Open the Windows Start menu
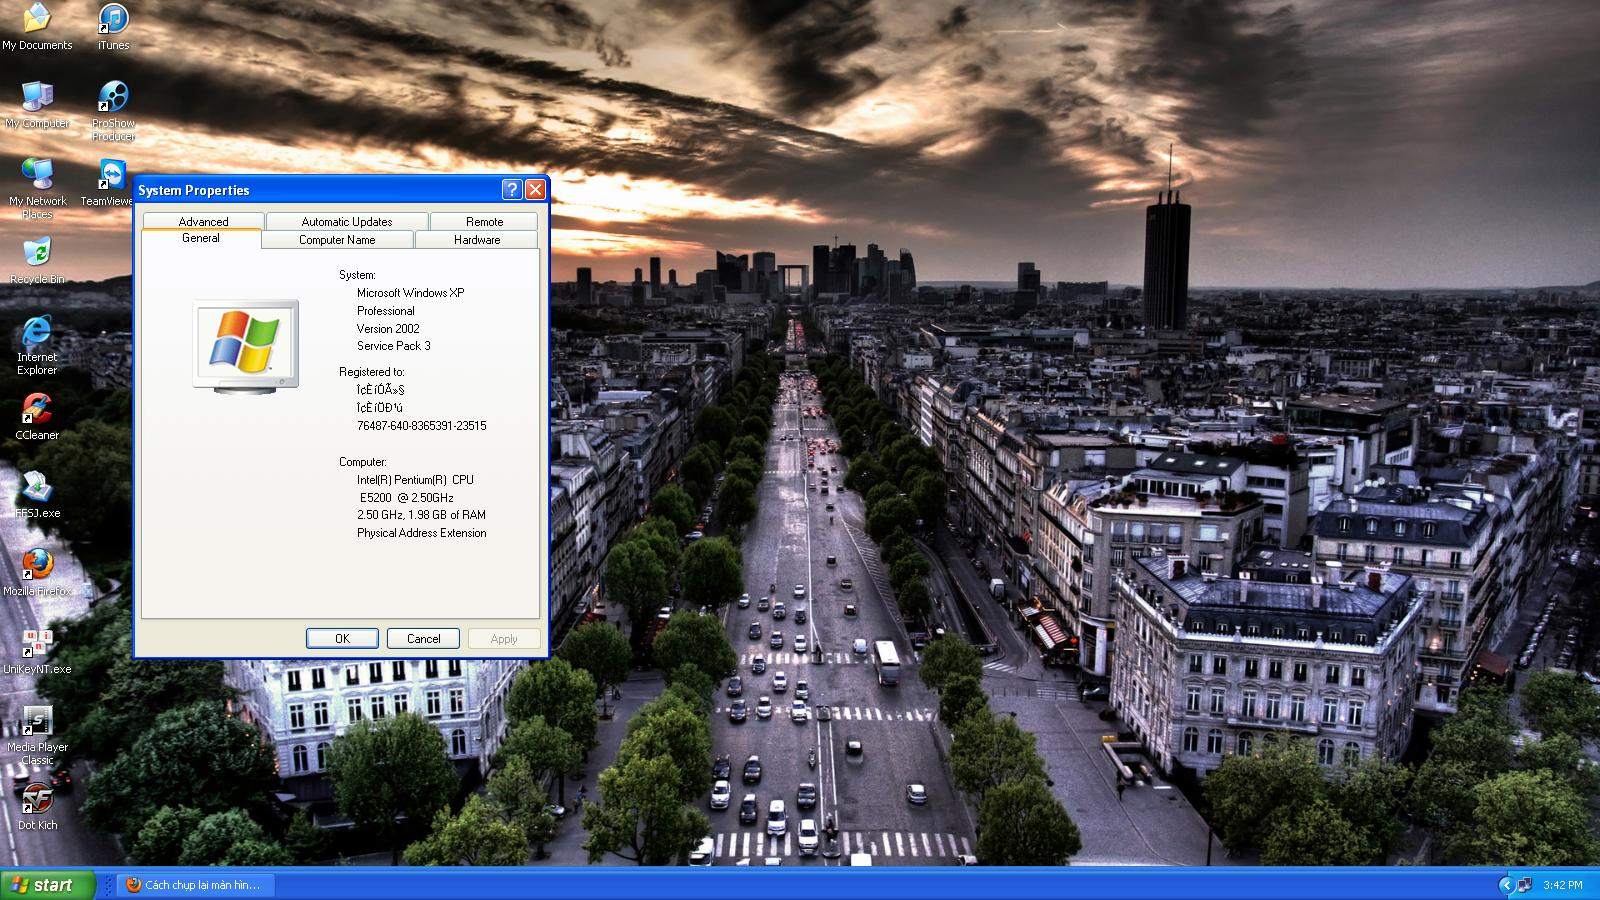 click(x=47, y=885)
